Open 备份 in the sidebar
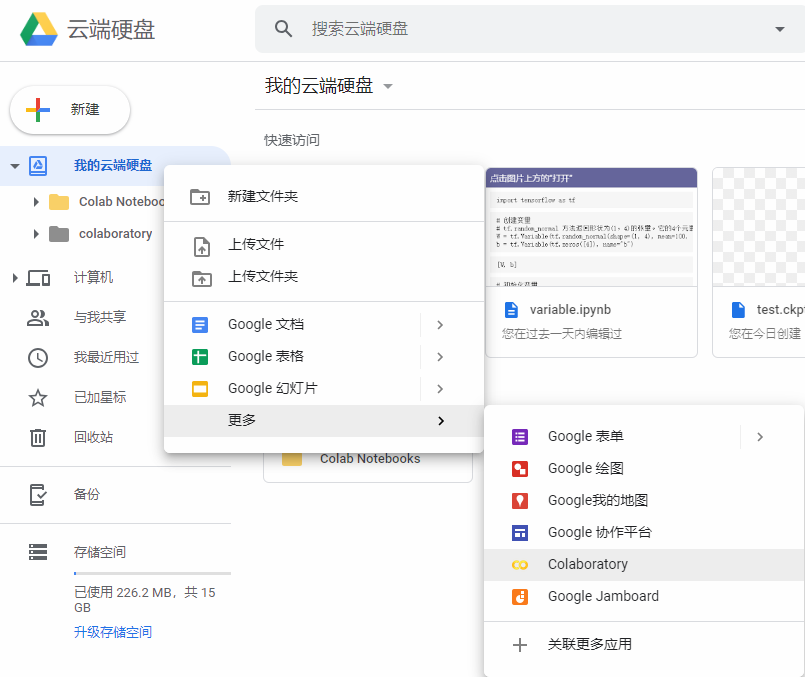 (x=87, y=494)
